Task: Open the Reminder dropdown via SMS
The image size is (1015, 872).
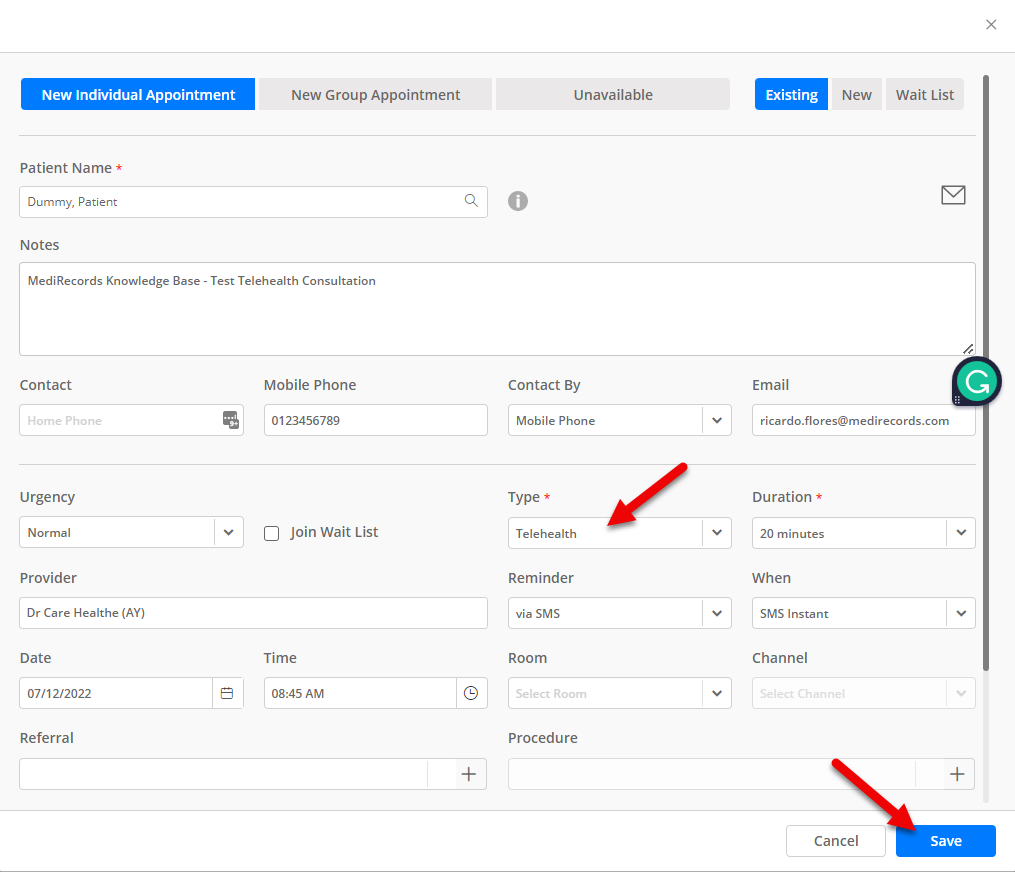Action: point(619,613)
